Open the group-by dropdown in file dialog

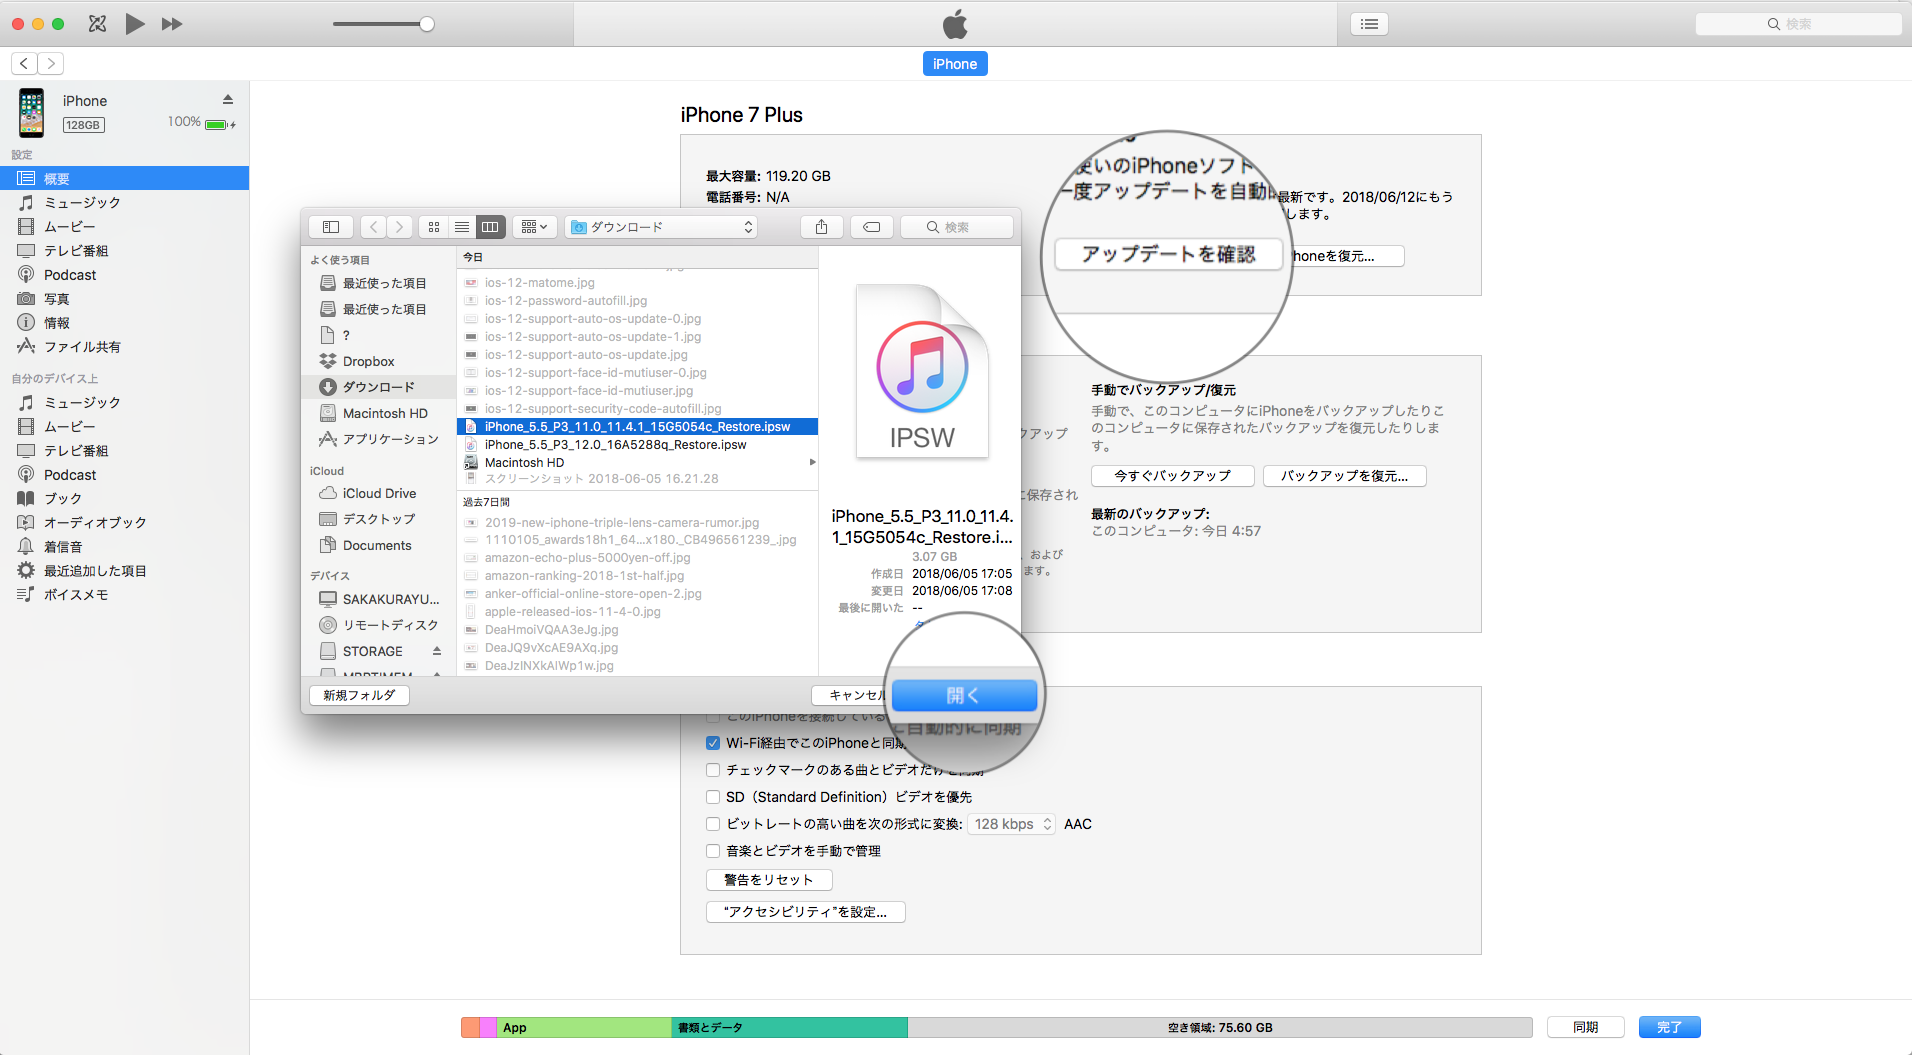[535, 227]
